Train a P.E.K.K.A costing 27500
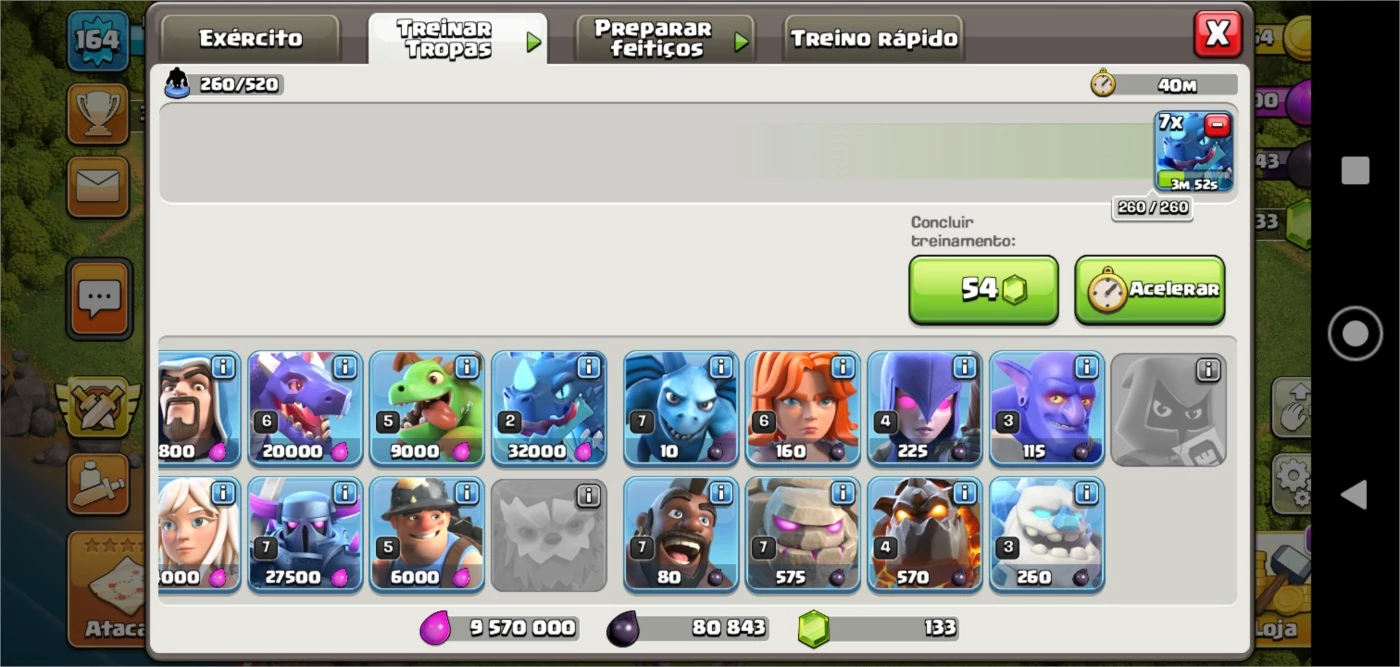 pos(305,534)
